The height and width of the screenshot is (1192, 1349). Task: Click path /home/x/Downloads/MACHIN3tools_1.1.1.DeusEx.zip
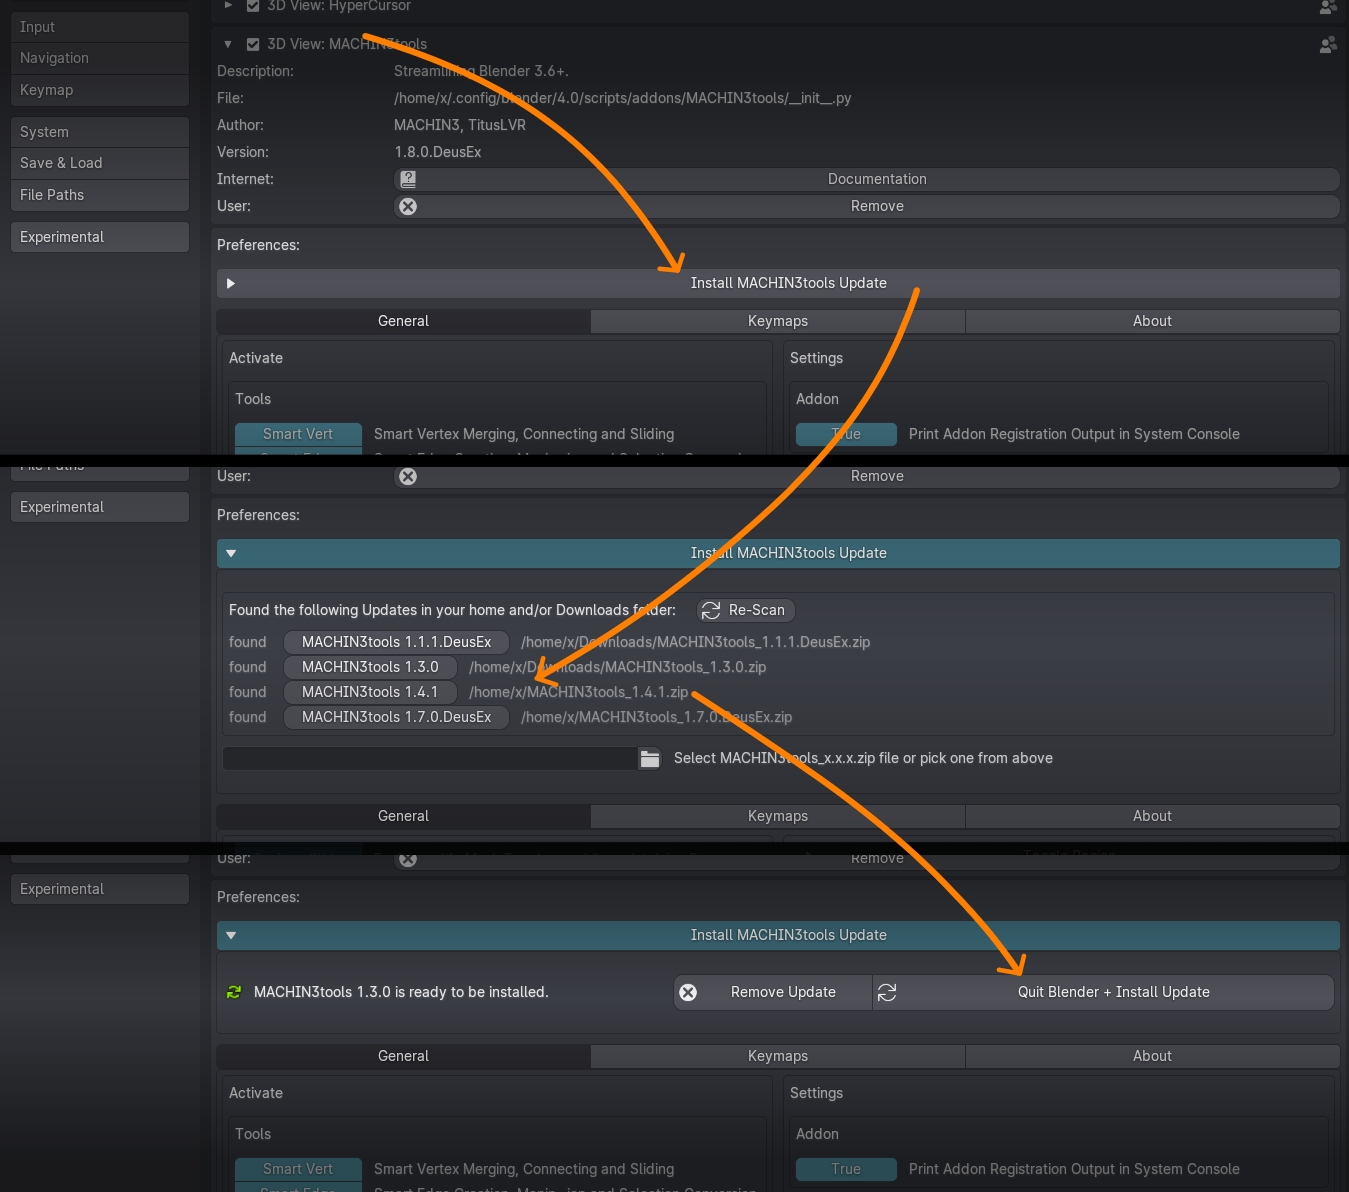click(696, 642)
